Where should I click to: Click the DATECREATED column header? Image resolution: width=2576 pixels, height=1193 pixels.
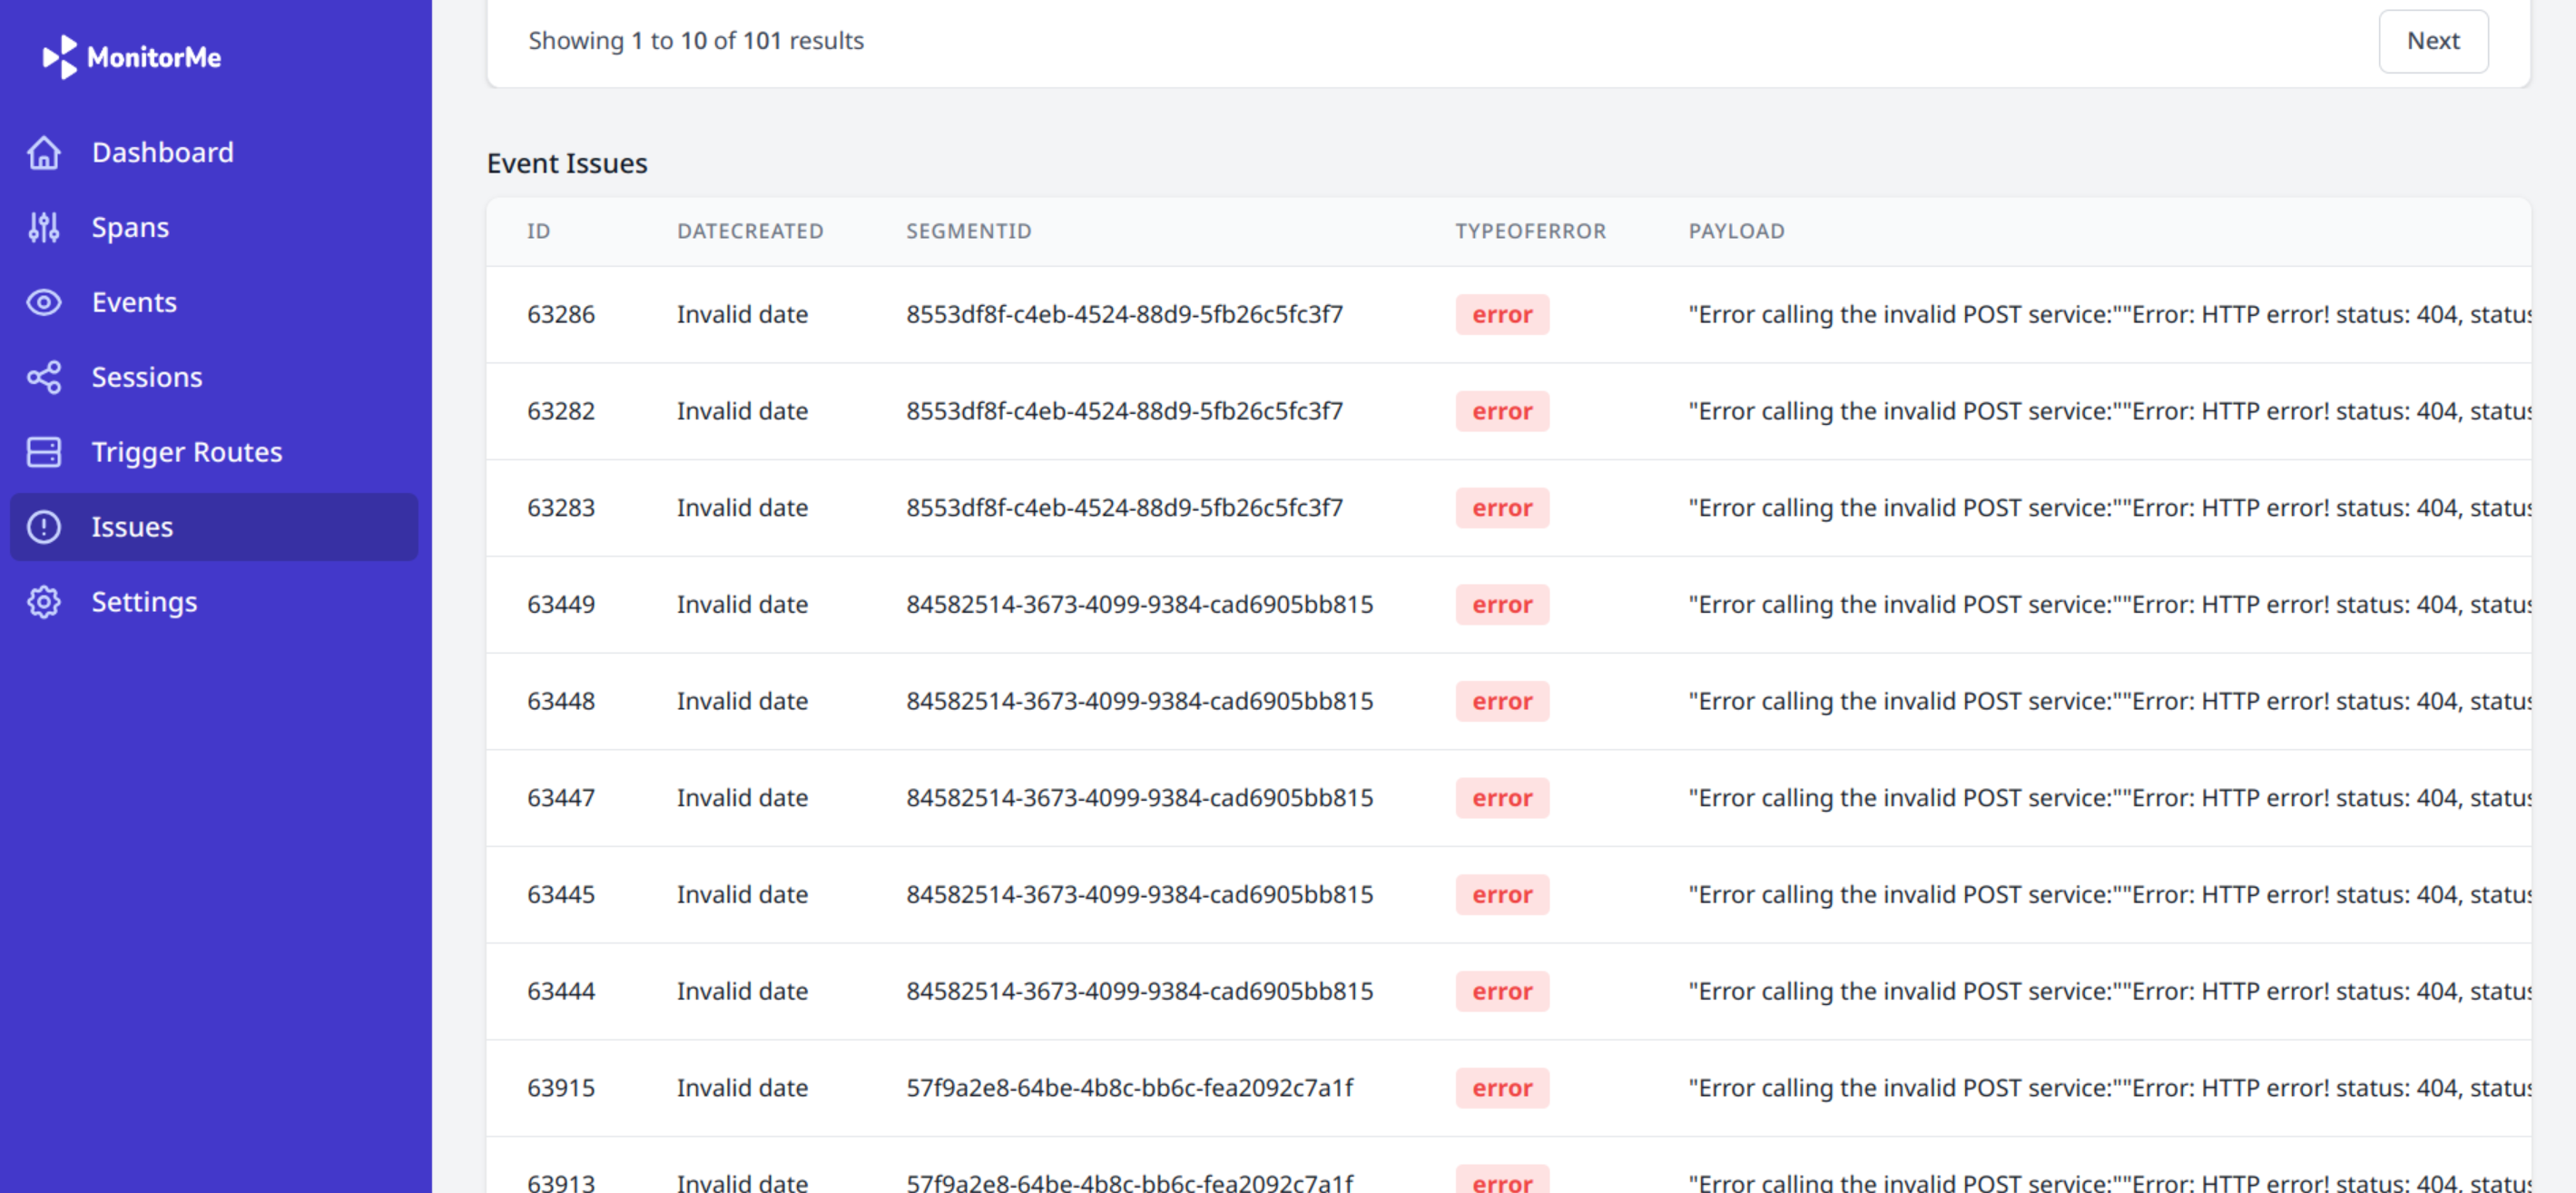coord(750,231)
